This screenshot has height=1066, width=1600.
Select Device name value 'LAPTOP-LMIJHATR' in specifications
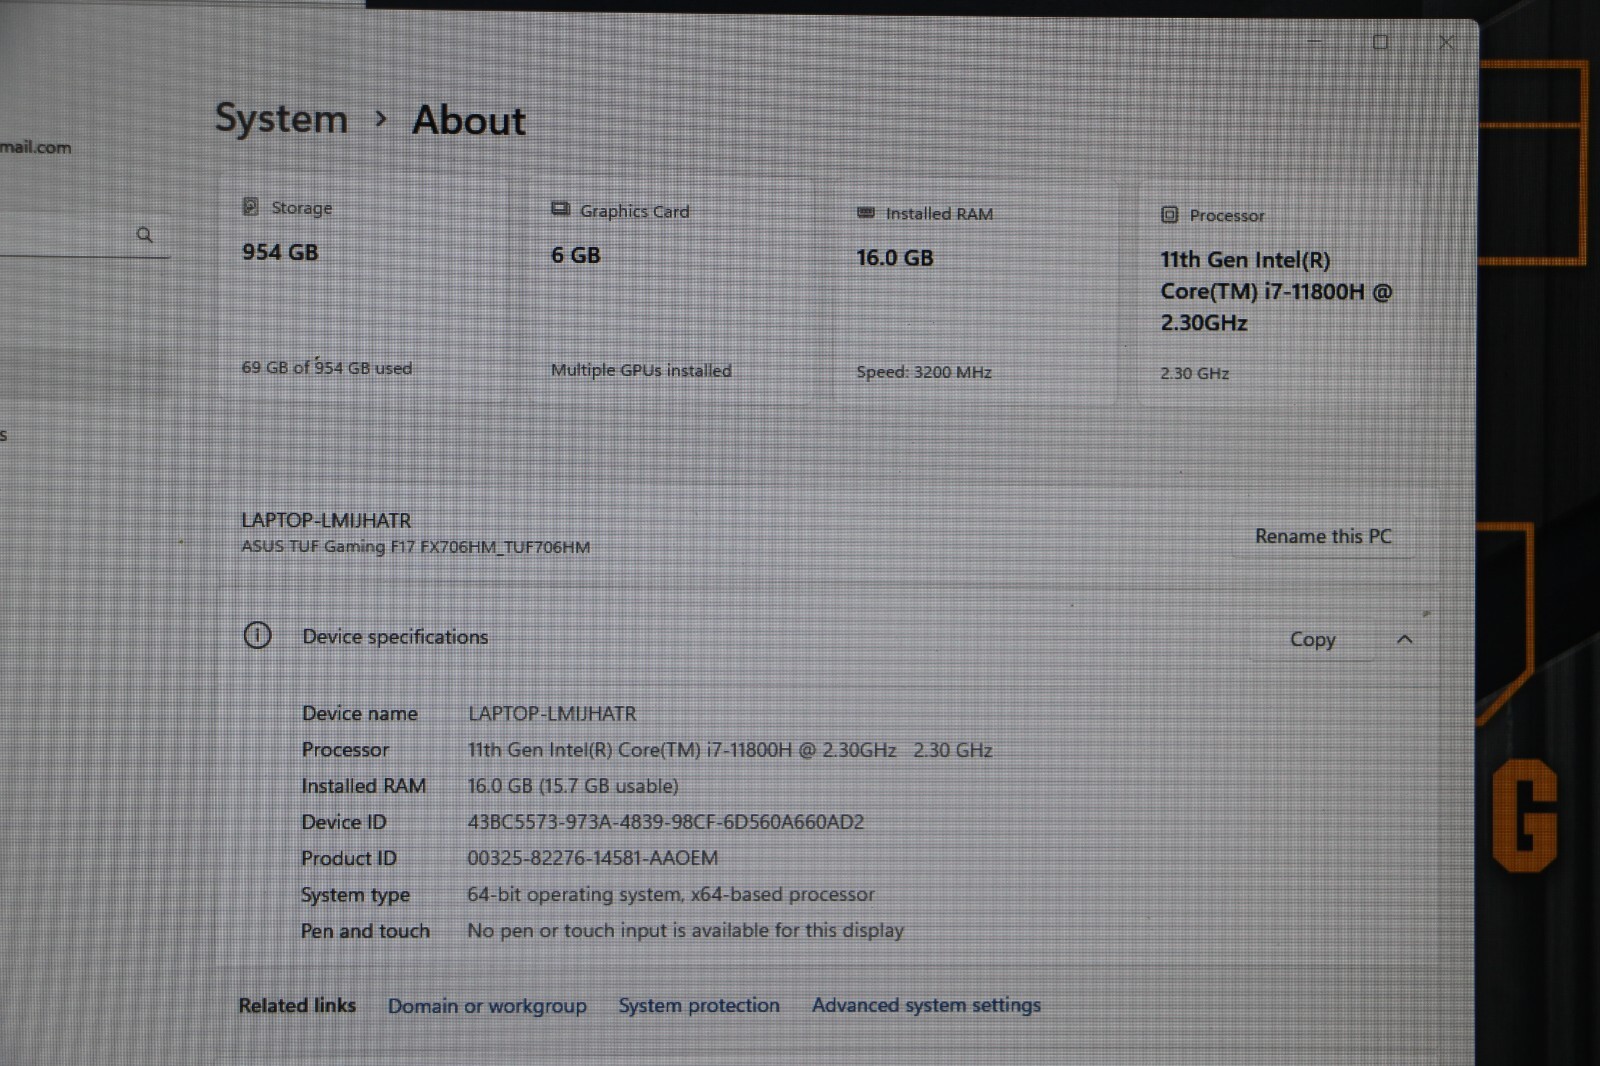(552, 713)
